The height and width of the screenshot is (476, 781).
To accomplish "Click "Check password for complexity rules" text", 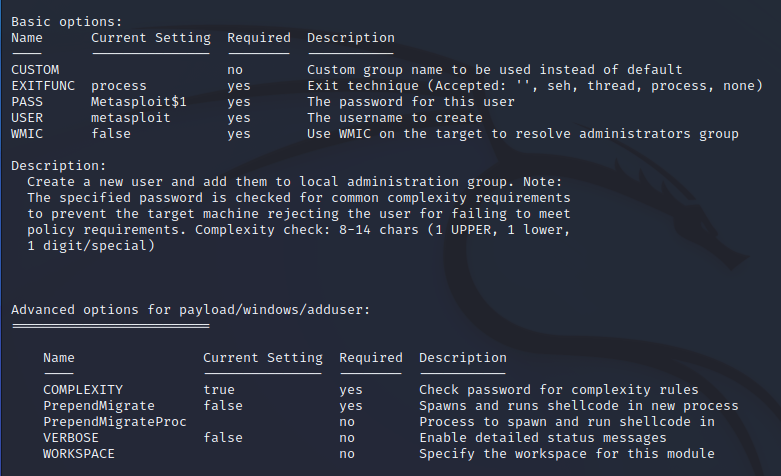I will tap(559, 390).
